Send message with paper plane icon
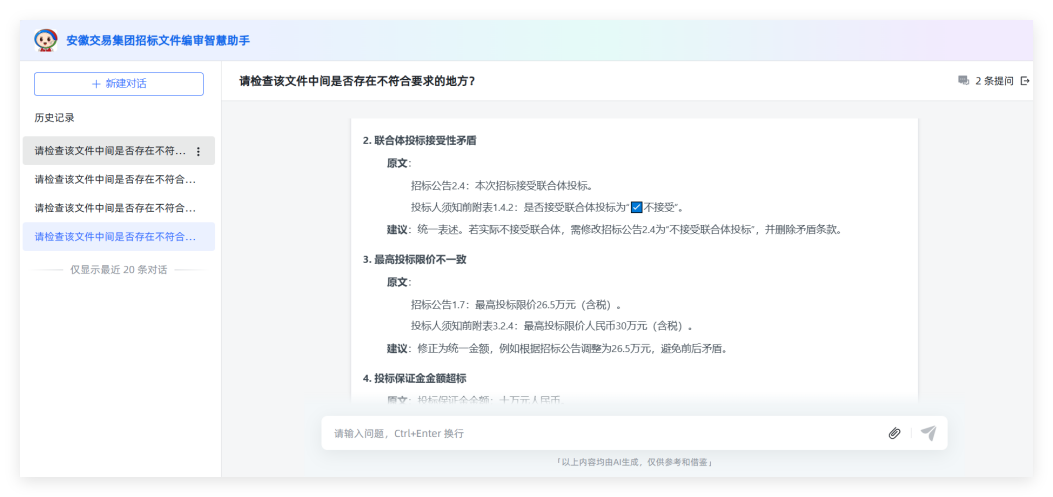The image size is (1053, 497). [x=928, y=433]
